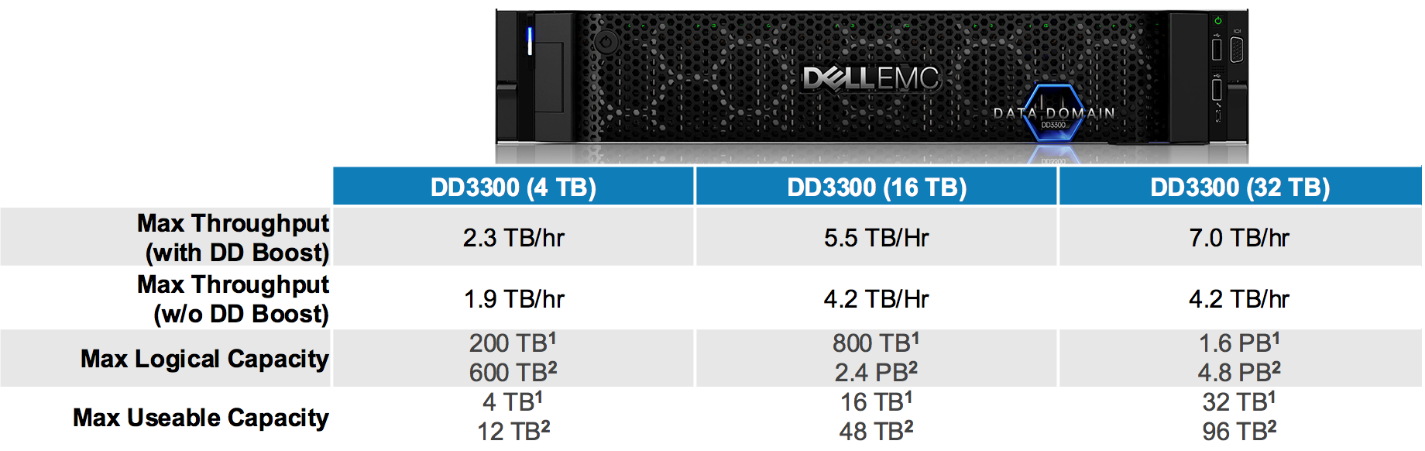The image size is (1425, 451).
Task: Click the Max Throughput (w/o DD Boost) row label
Action: [233, 299]
